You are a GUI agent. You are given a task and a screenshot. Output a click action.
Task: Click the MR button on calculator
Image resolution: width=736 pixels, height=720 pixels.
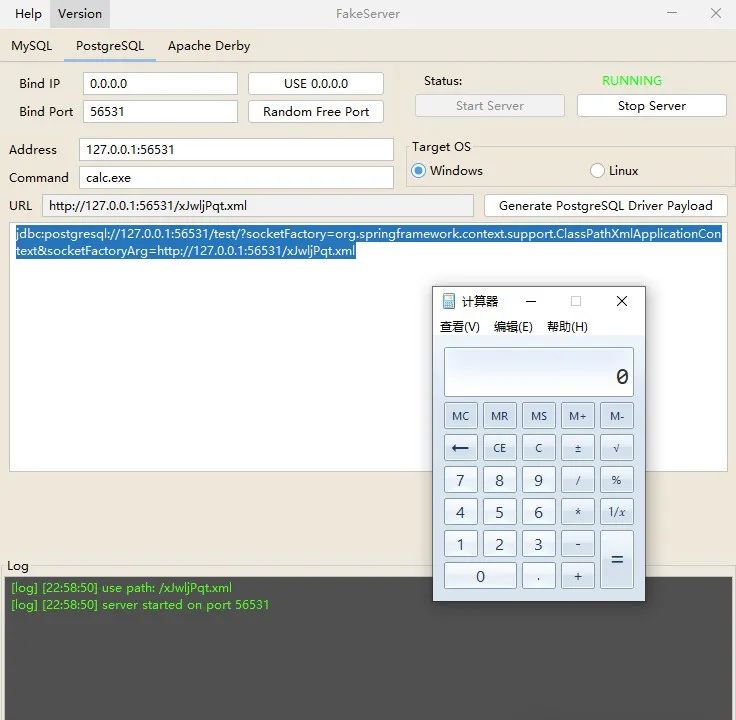point(499,416)
